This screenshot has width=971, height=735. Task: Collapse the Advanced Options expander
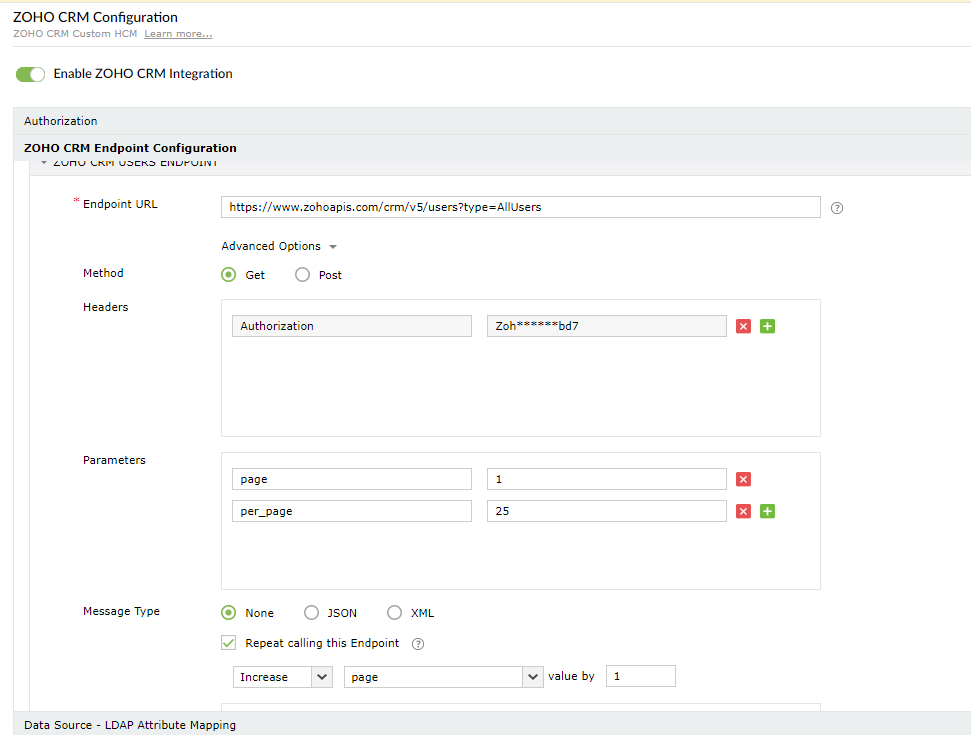pyautogui.click(x=279, y=246)
